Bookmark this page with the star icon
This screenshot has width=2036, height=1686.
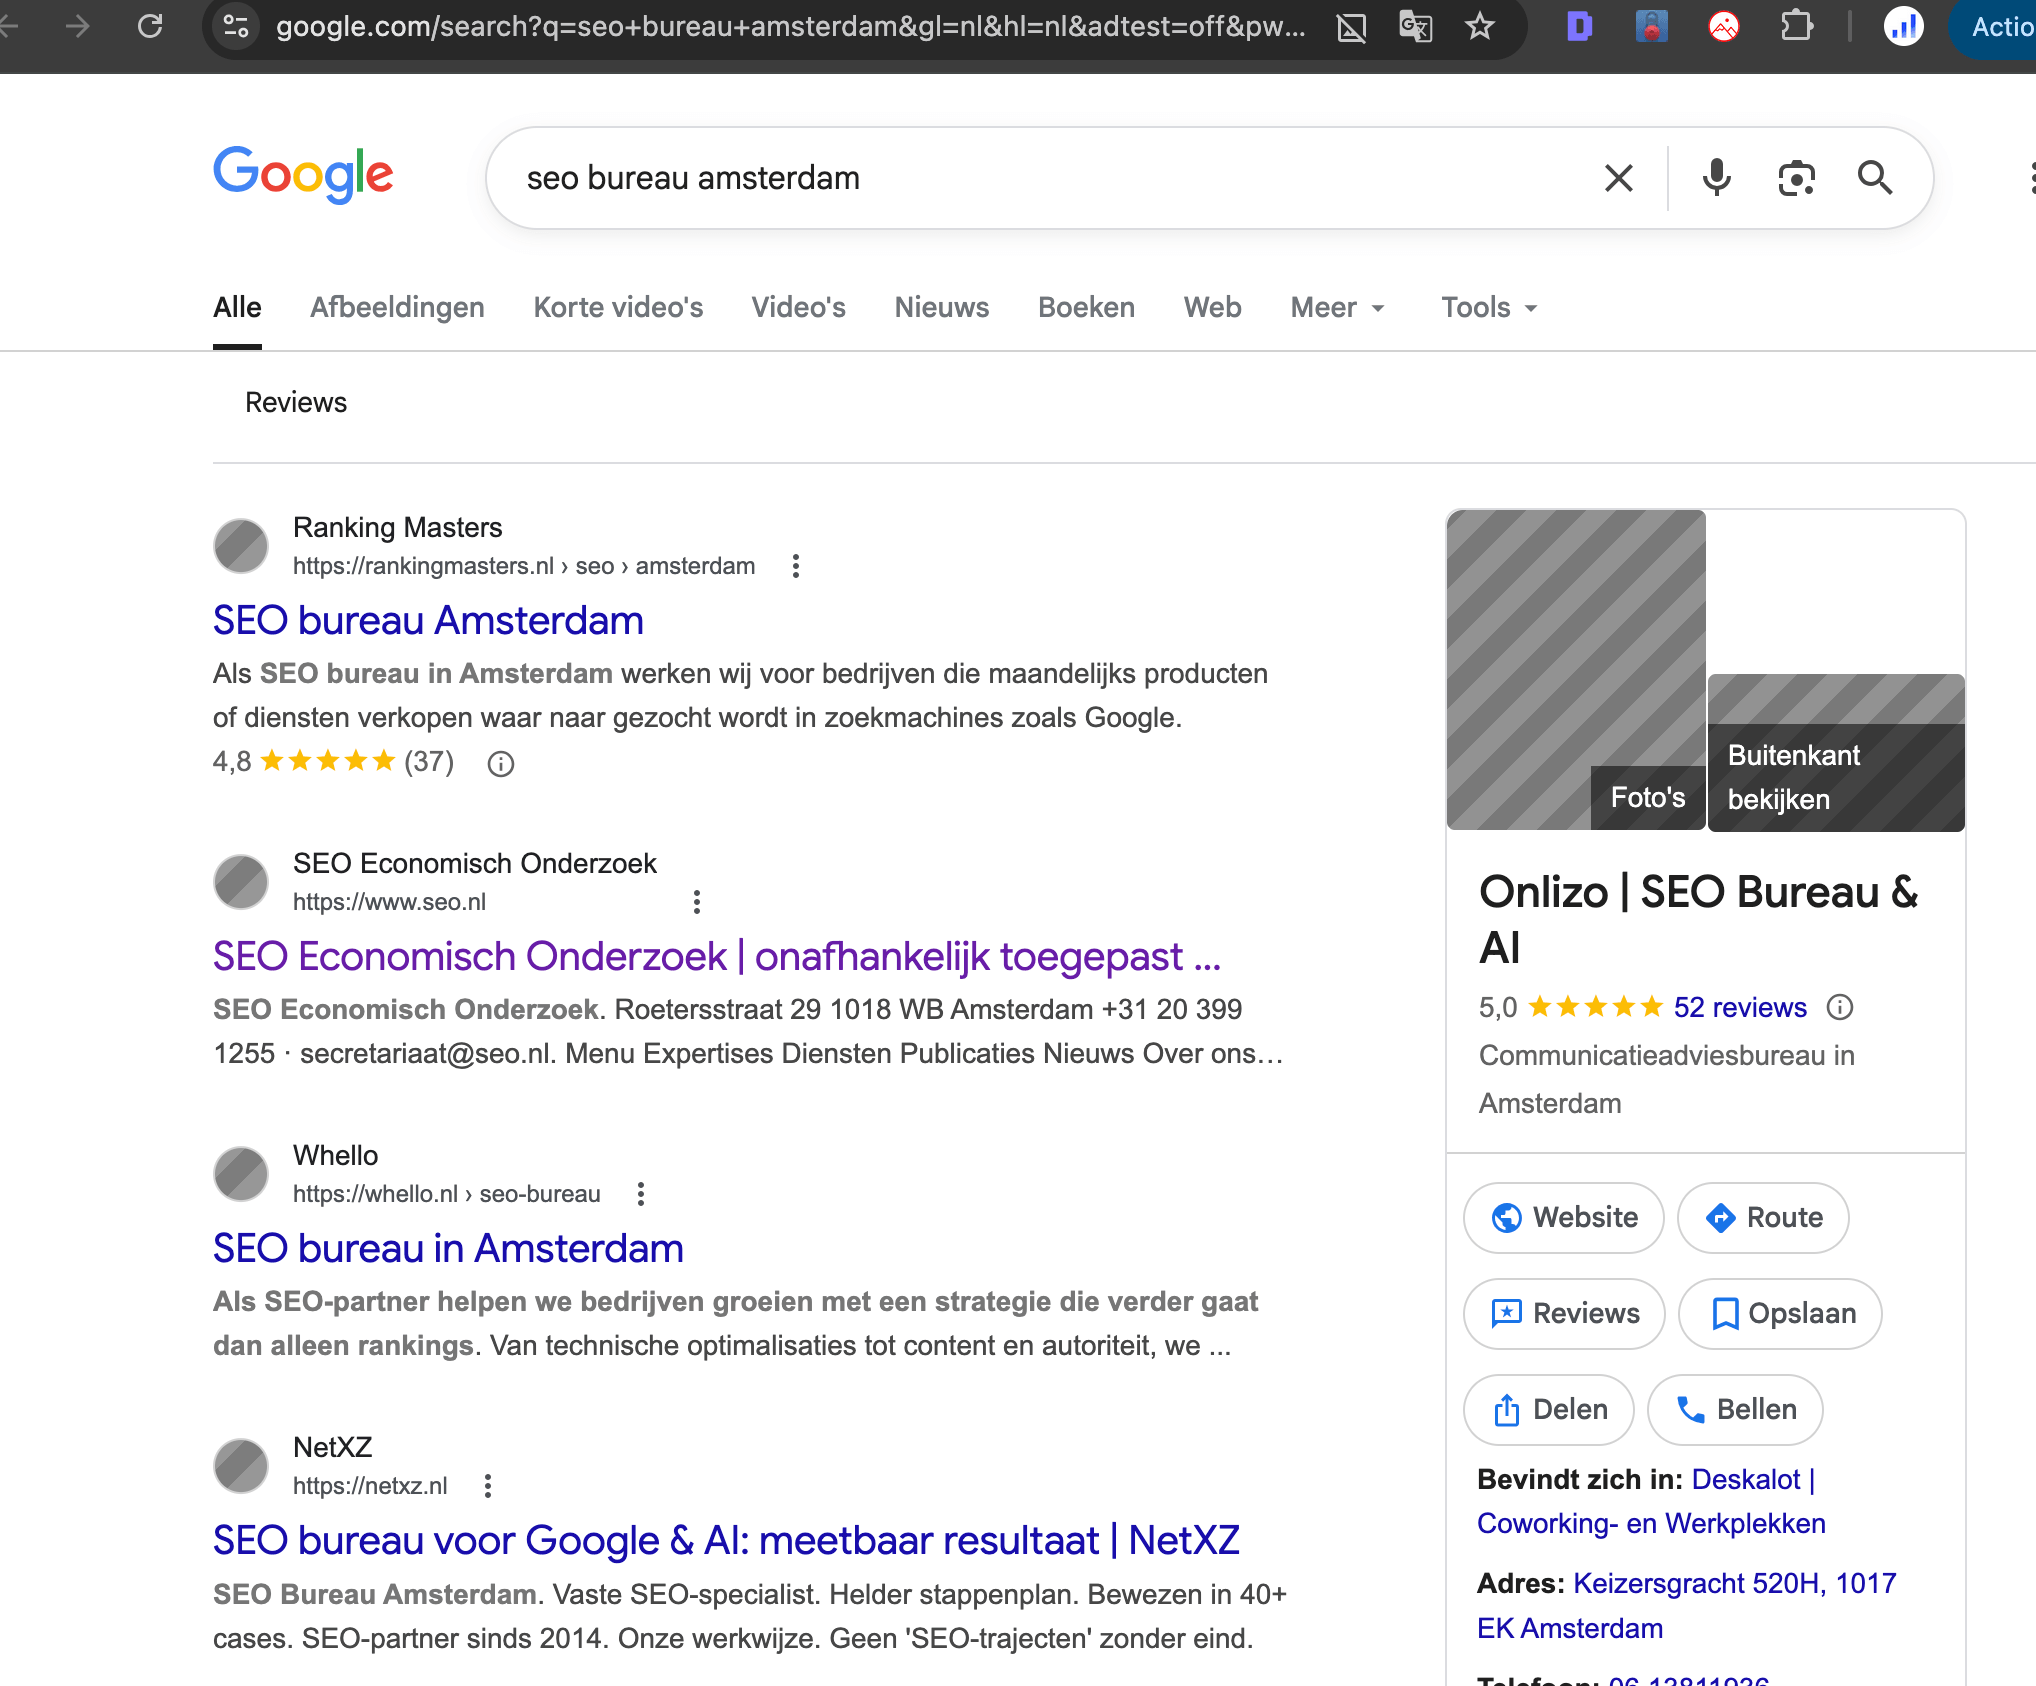[x=1480, y=26]
